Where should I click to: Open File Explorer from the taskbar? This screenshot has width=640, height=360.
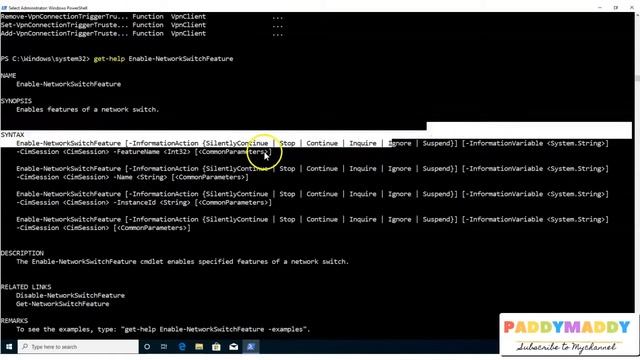(x=199, y=347)
